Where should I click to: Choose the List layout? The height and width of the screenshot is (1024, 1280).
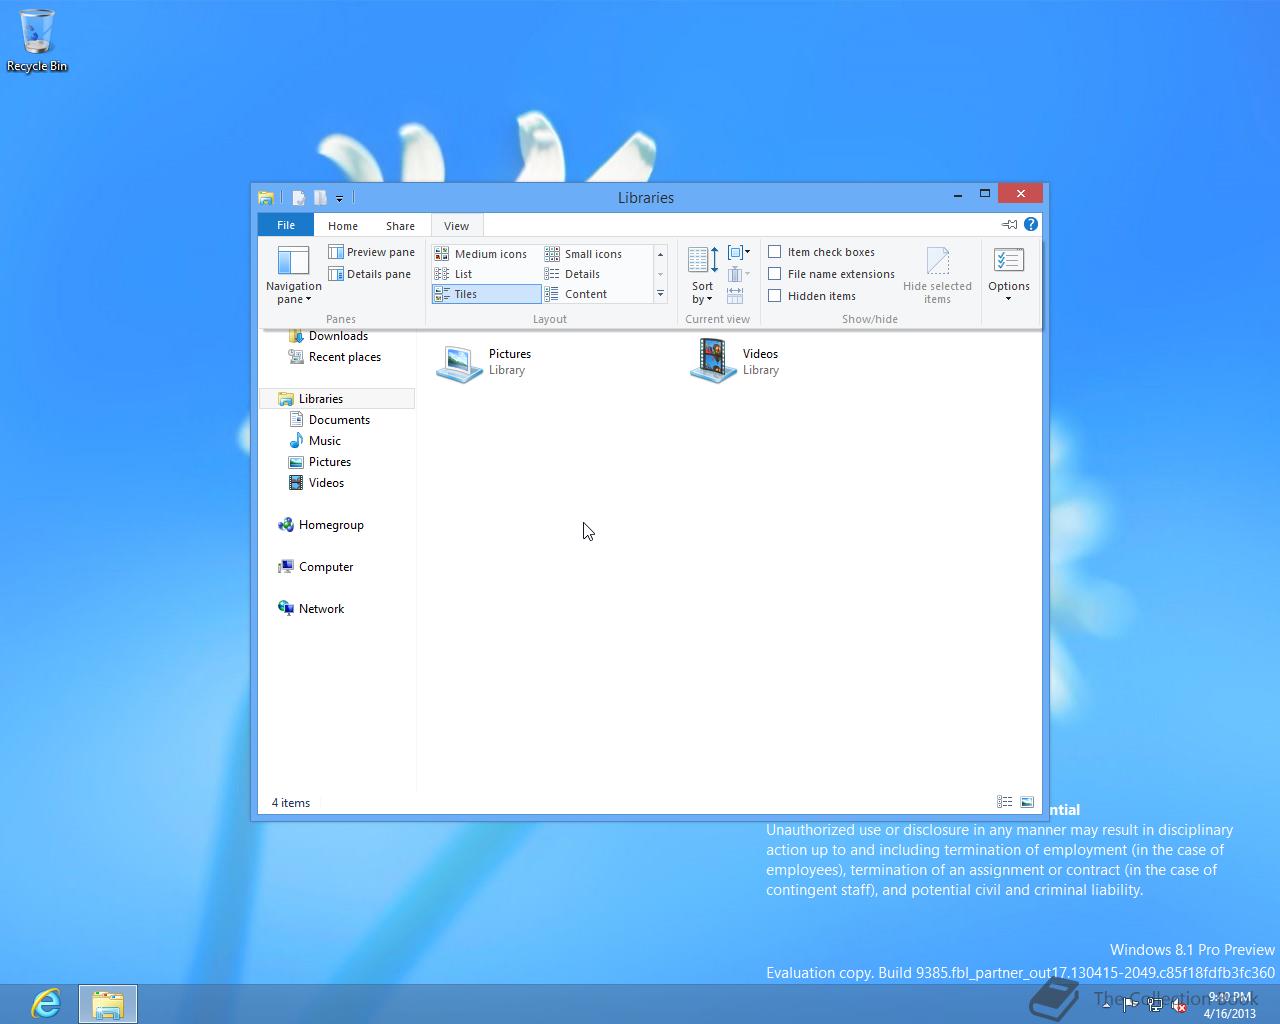(486, 274)
